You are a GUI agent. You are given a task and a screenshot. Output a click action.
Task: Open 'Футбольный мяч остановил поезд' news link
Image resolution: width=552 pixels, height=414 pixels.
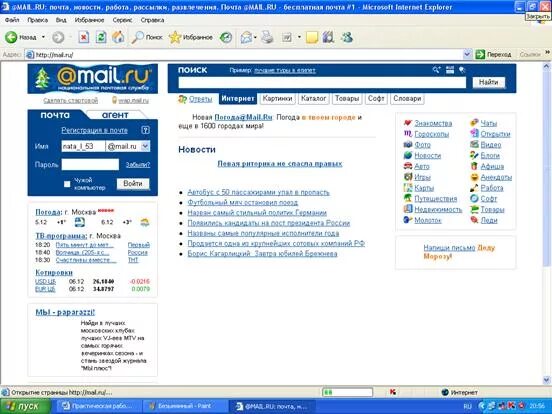(x=243, y=202)
